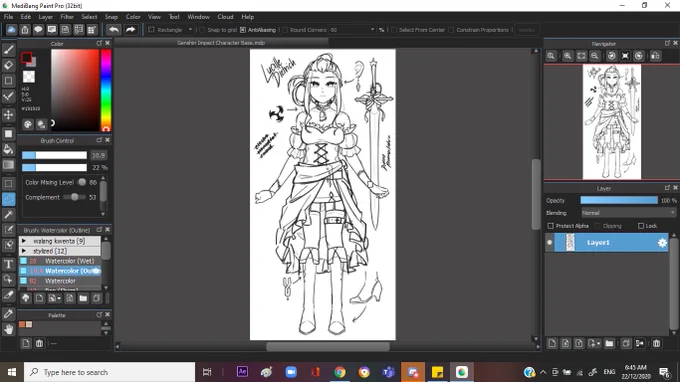Screen dimensions: 680x382
Task: Open the Cloud menu
Action: click(x=225, y=17)
